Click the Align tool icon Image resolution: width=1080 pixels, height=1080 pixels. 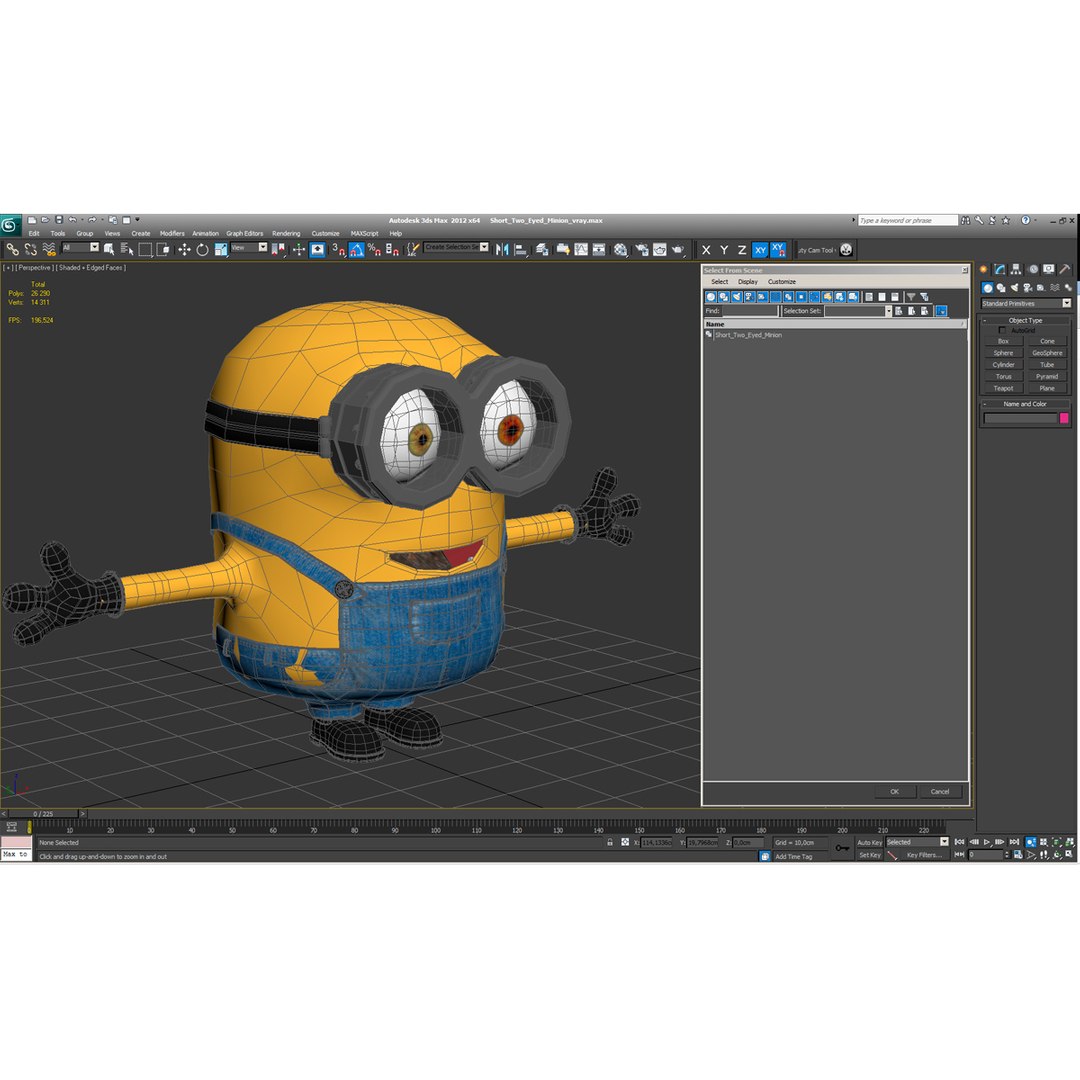[521, 249]
